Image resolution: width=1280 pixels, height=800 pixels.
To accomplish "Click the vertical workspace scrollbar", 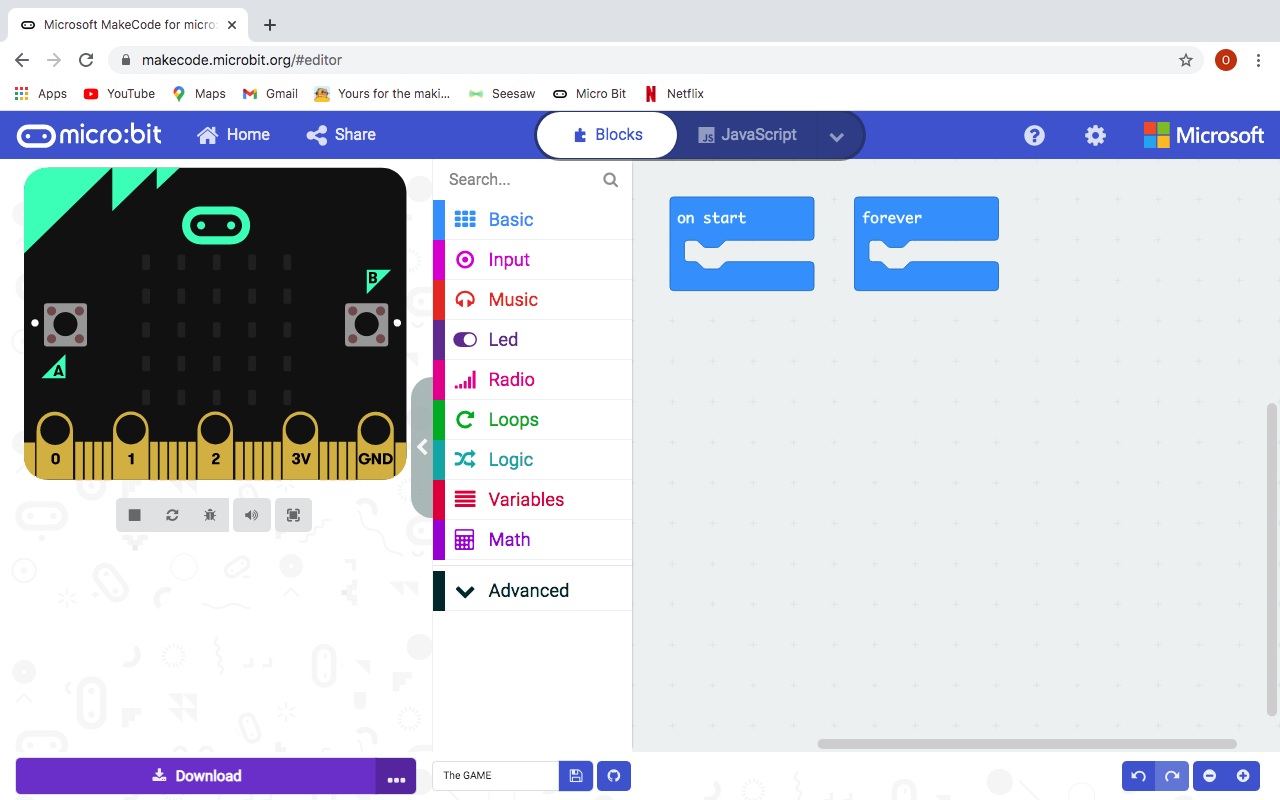I will (1272, 560).
